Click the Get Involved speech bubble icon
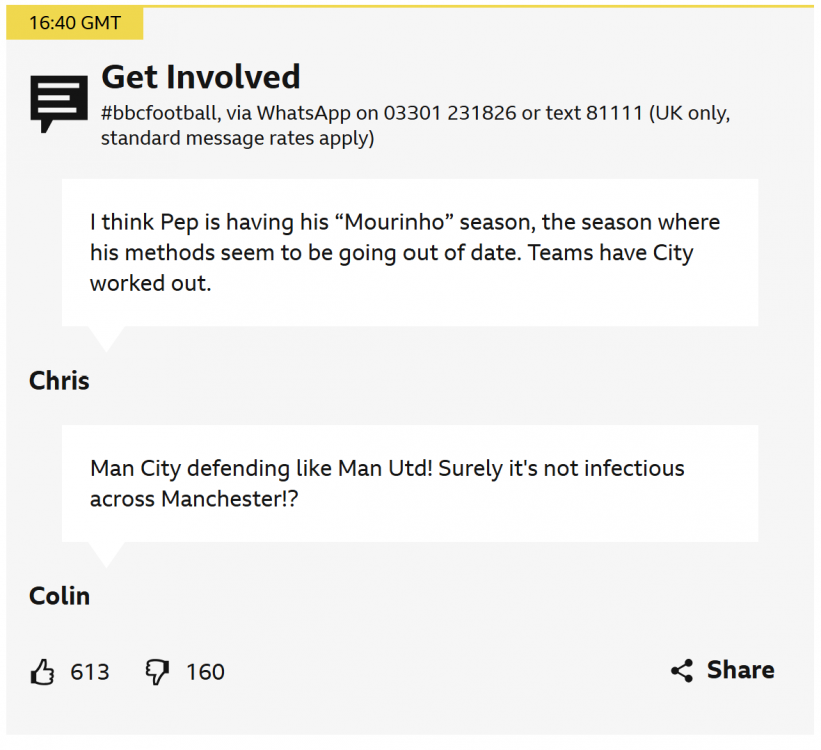This screenshot has width=821, height=750. [59, 102]
